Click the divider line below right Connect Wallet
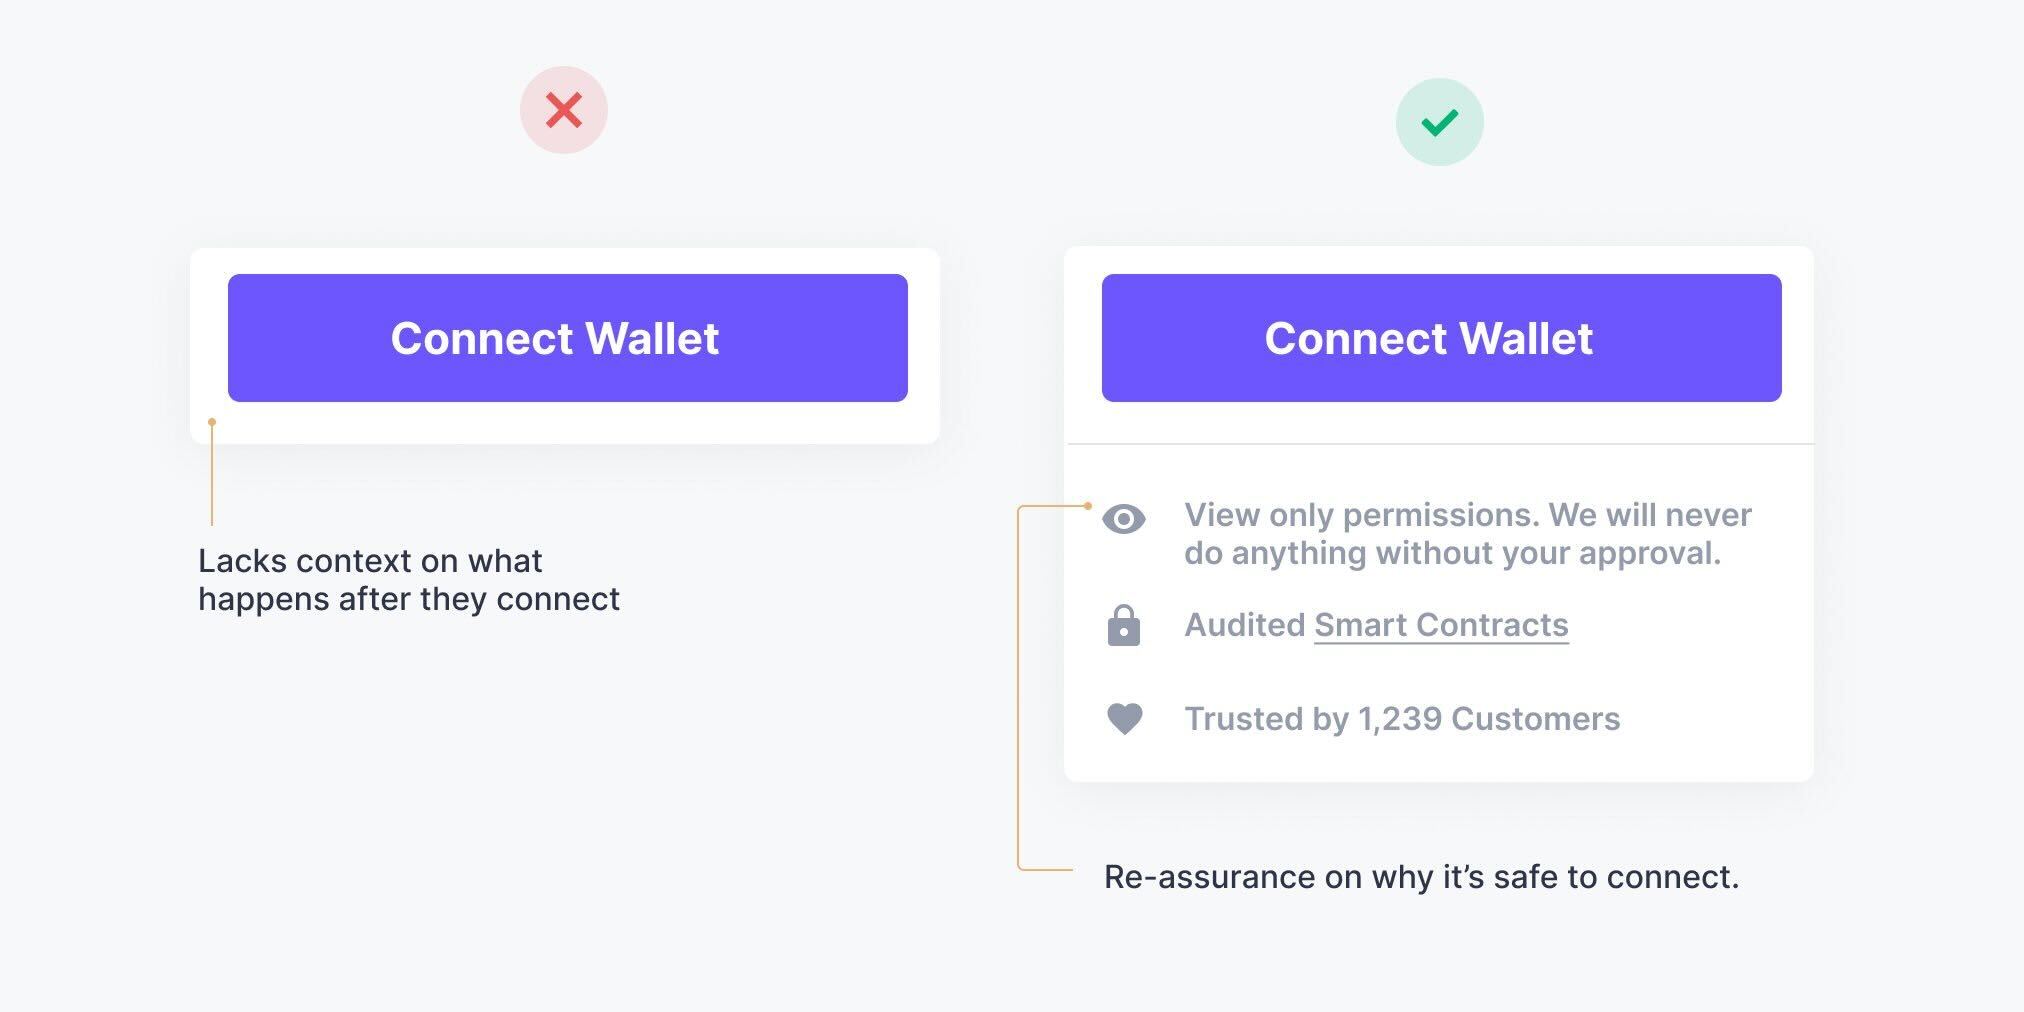Screen dimensions: 2024x1012 coord(1440,444)
